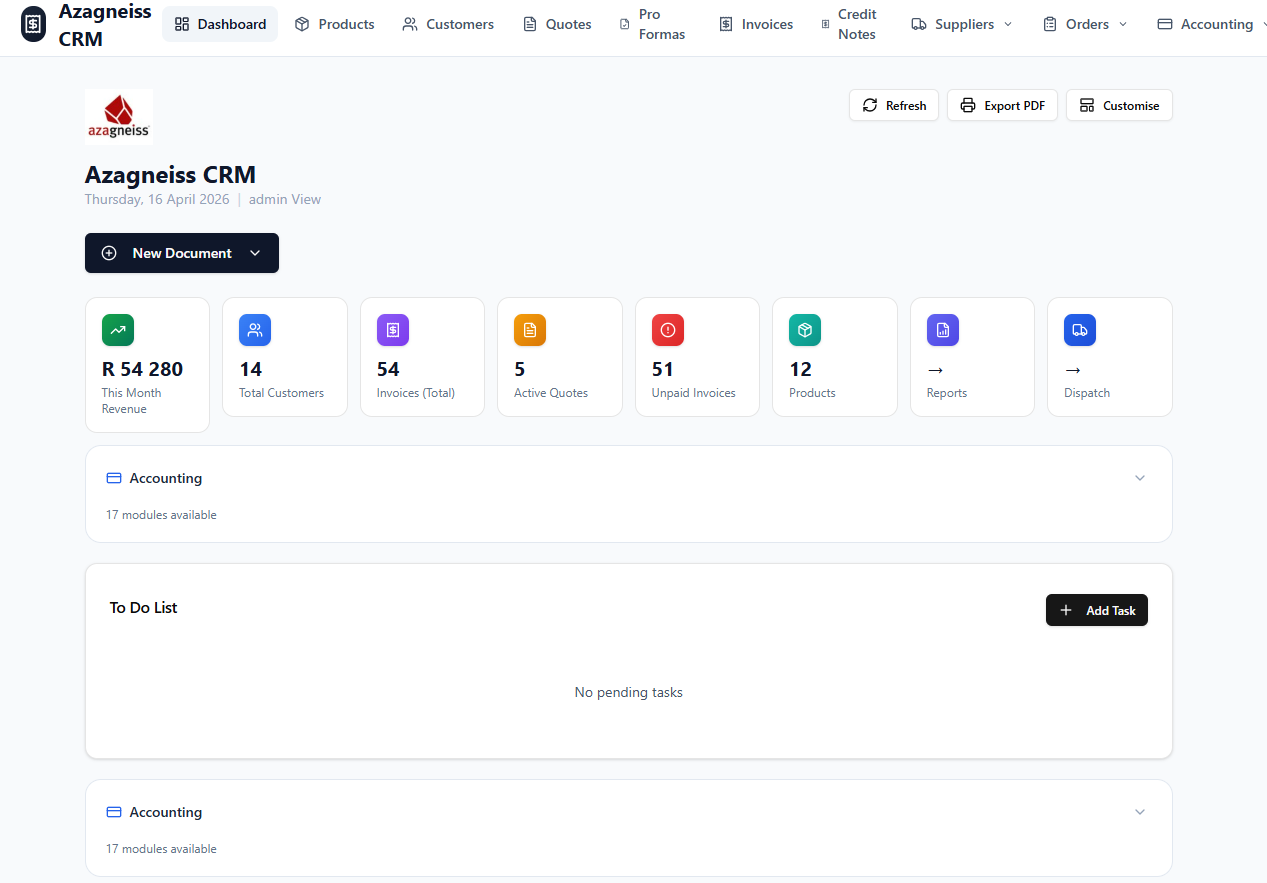This screenshot has height=883, width=1267.
Task: Open the Invoices page
Action: (756, 24)
